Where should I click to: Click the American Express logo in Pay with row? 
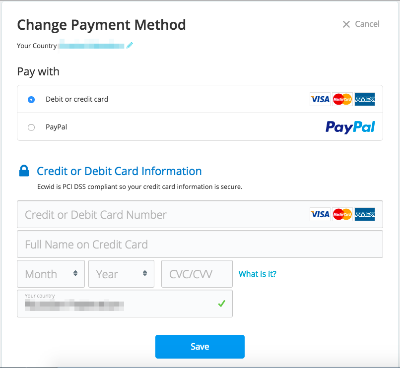[x=365, y=99]
